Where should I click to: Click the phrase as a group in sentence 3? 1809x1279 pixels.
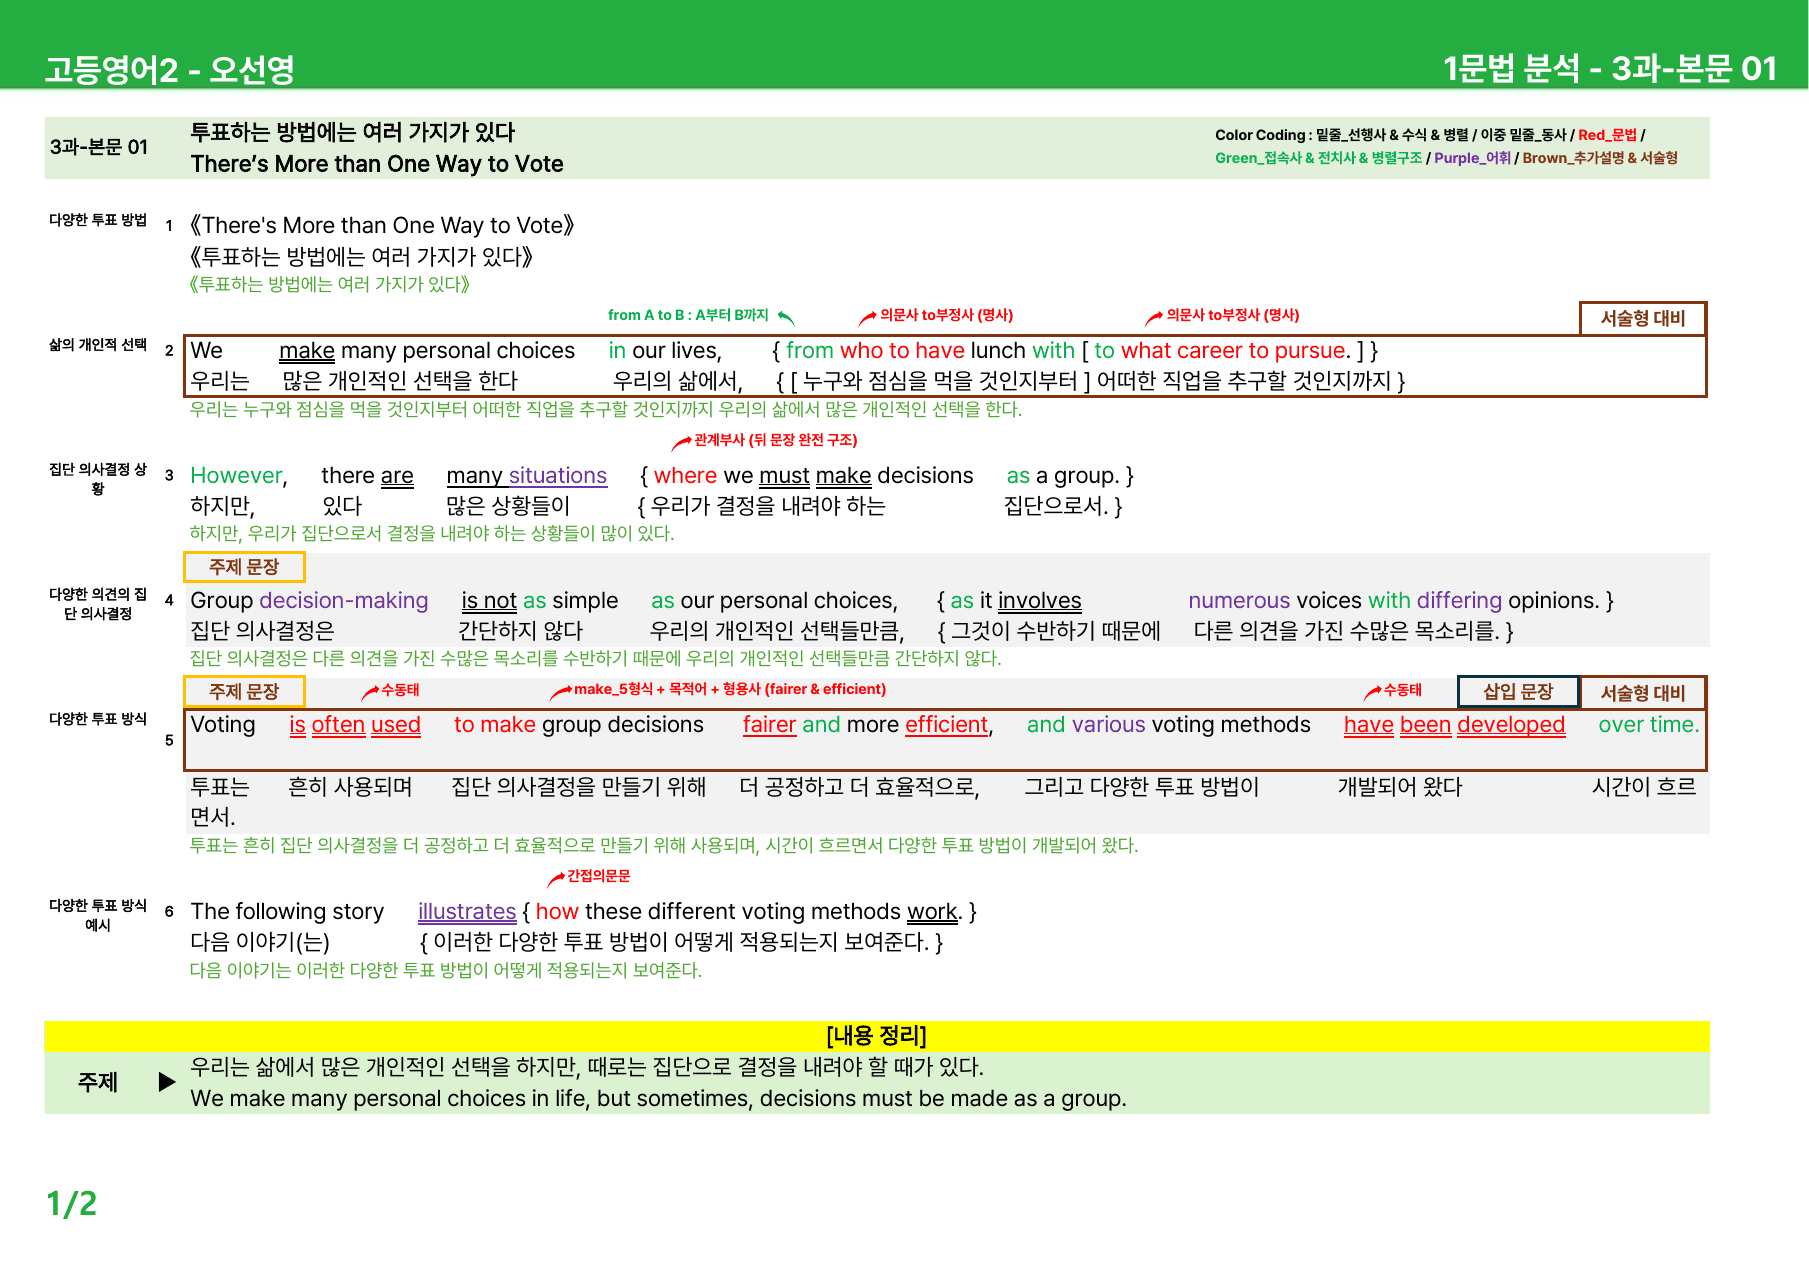[x=1061, y=476]
